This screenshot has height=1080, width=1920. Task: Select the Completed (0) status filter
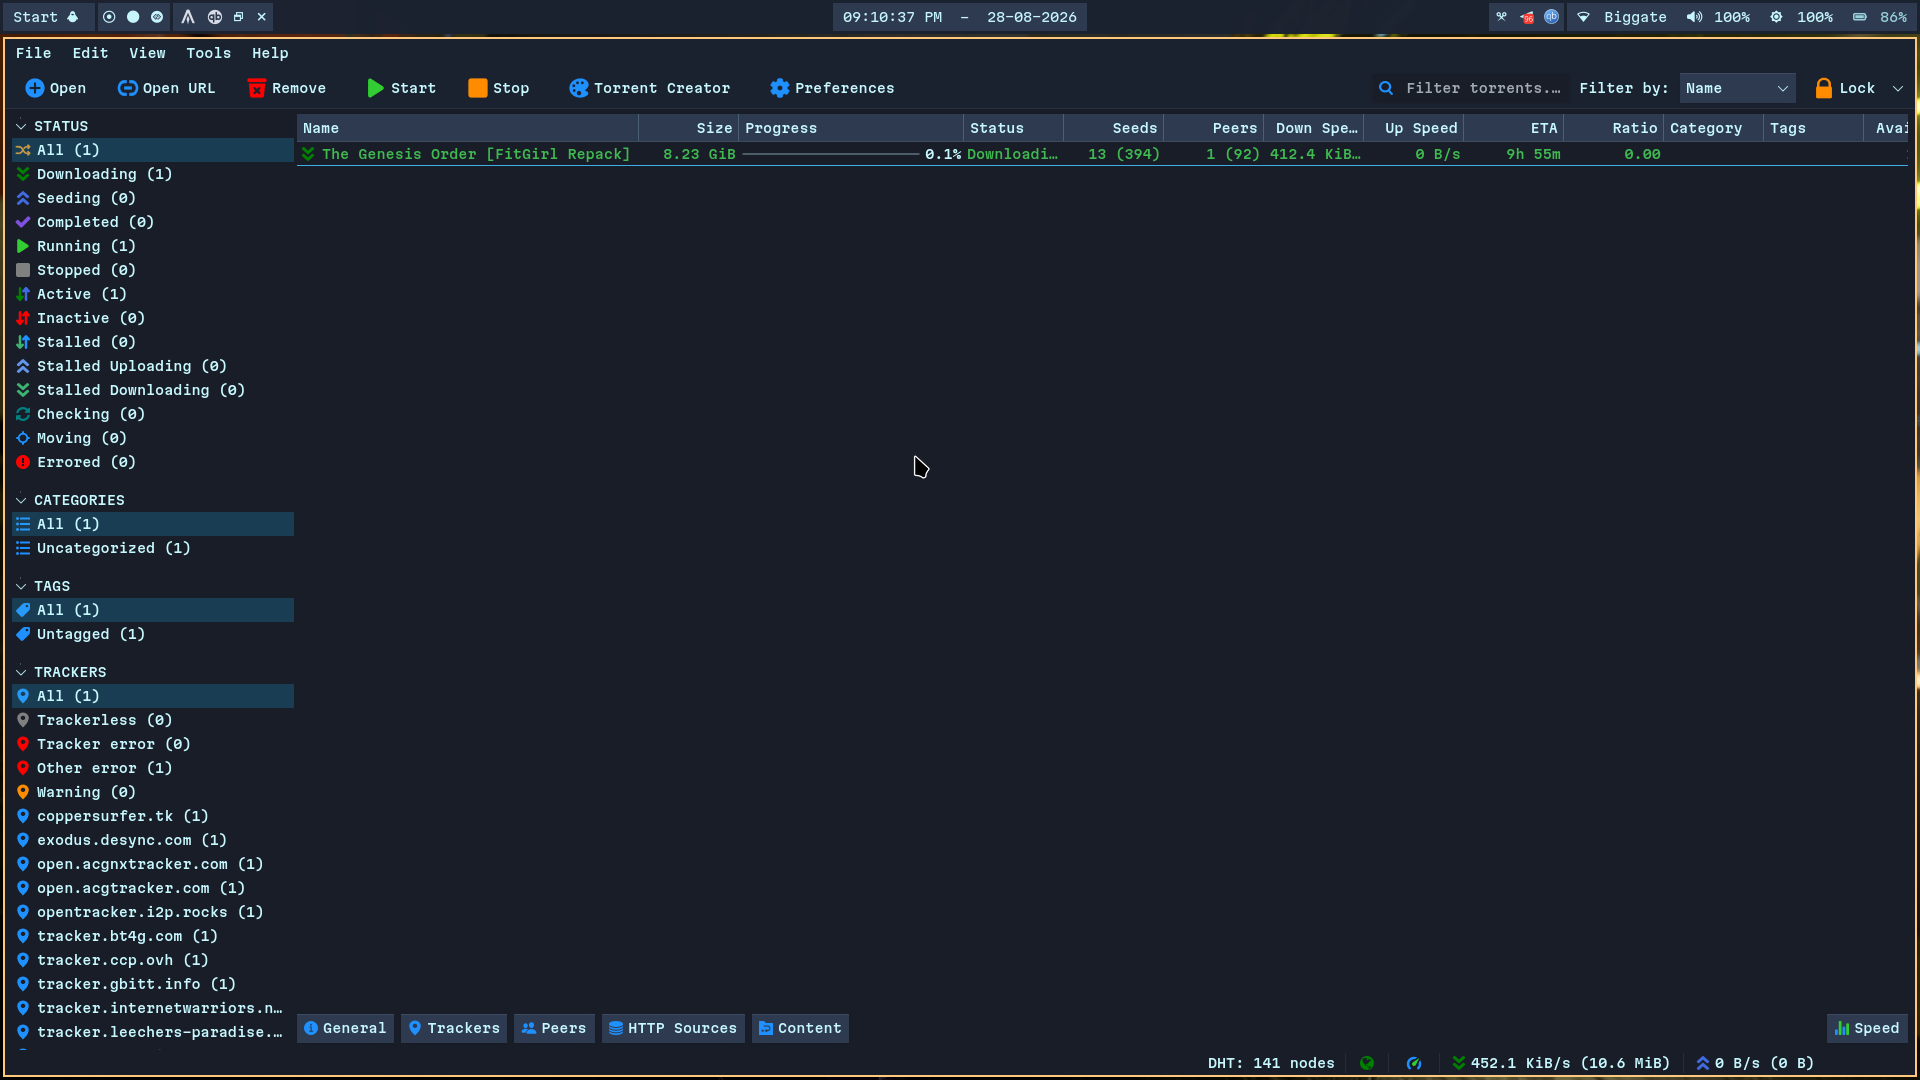pos(153,222)
